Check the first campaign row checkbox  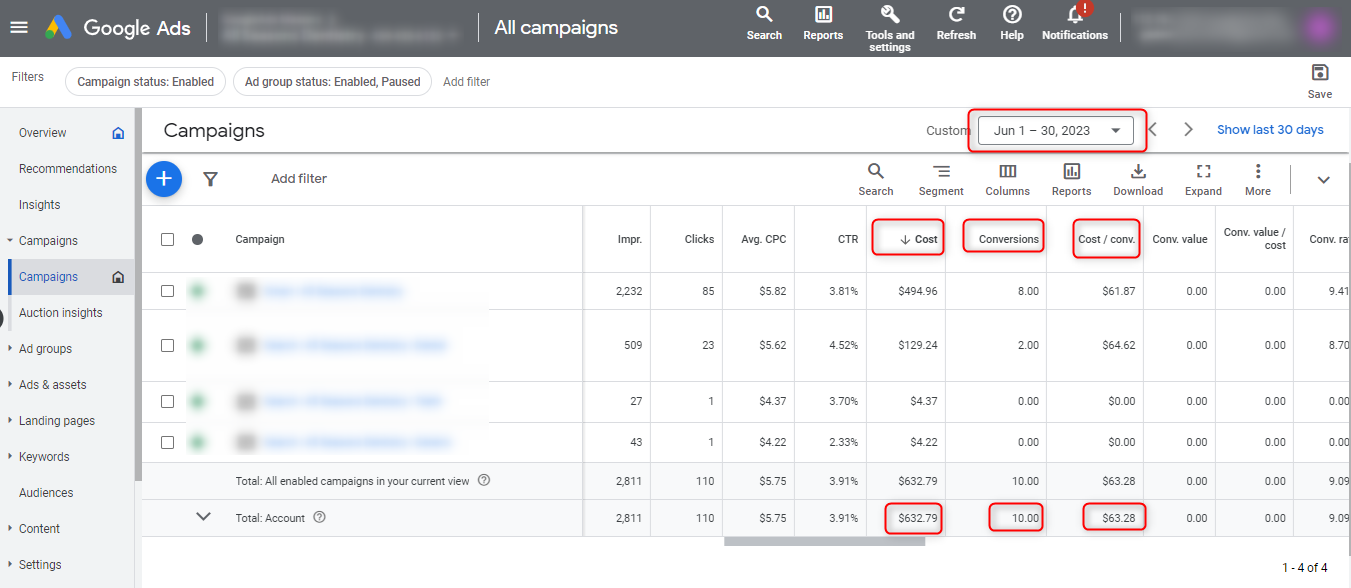[168, 291]
